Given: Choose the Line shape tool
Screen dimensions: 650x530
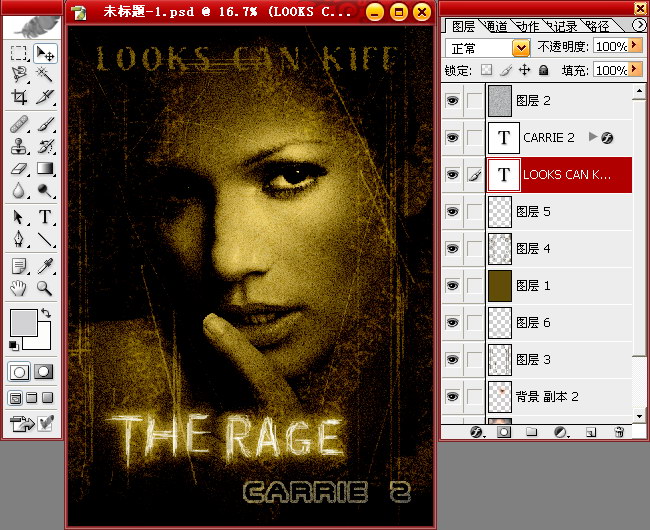Looking at the screenshot, I should (x=45, y=240).
